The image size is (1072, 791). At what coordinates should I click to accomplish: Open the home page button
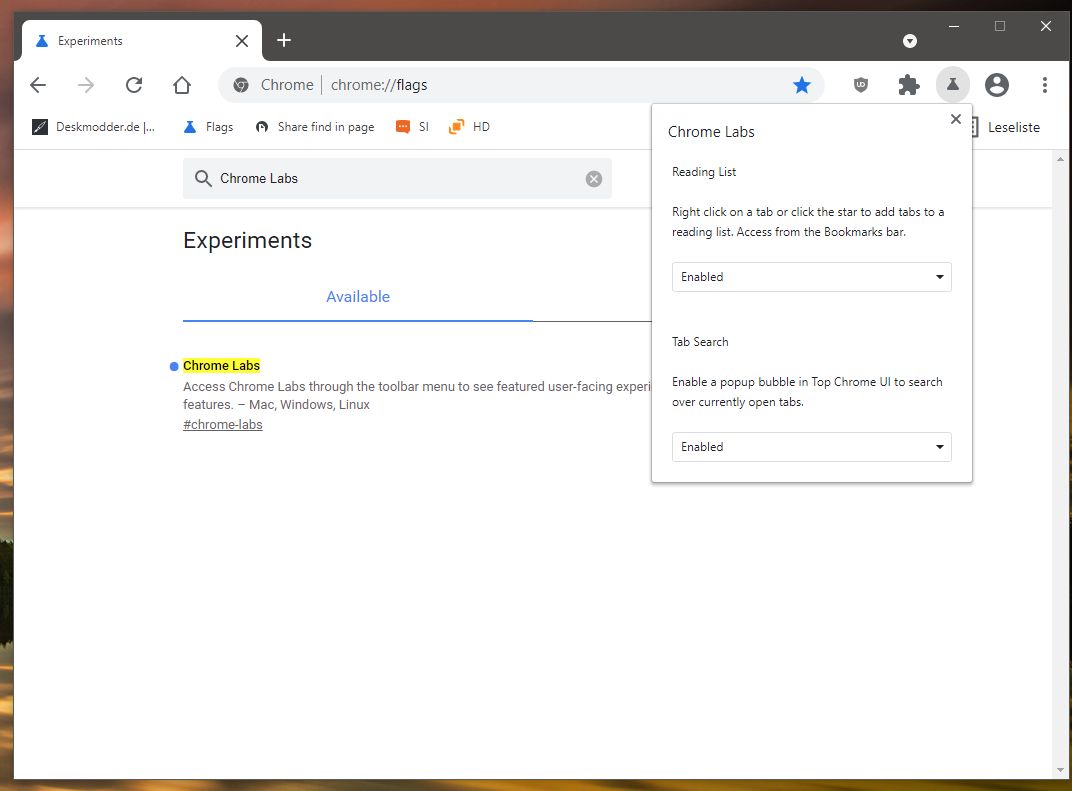point(182,85)
